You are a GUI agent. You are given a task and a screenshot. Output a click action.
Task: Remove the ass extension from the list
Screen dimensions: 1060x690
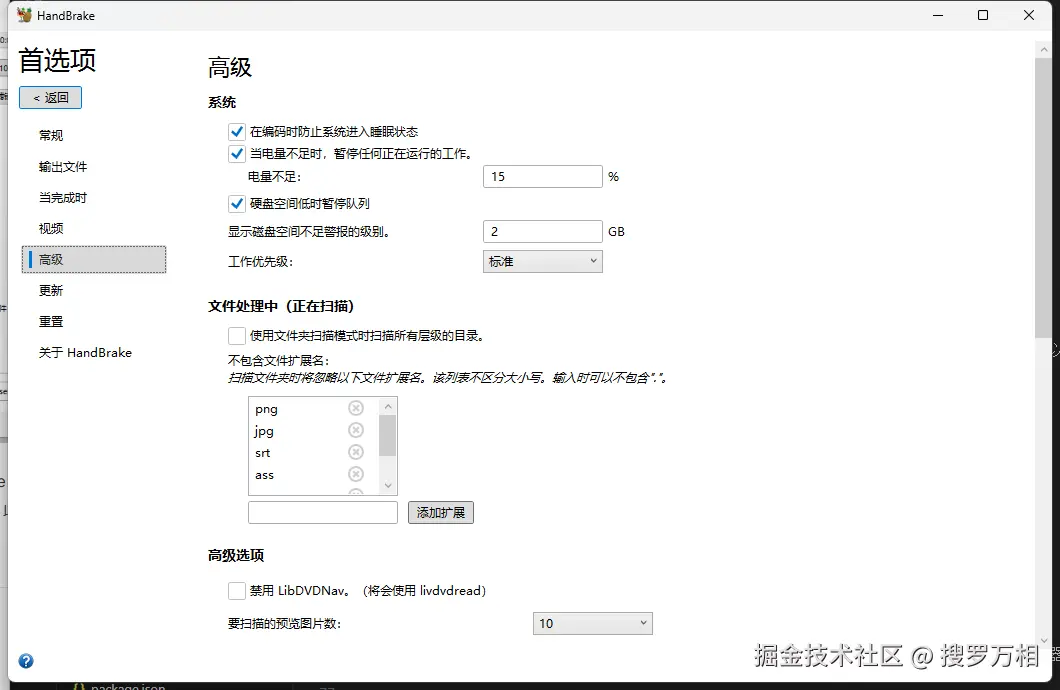(356, 474)
